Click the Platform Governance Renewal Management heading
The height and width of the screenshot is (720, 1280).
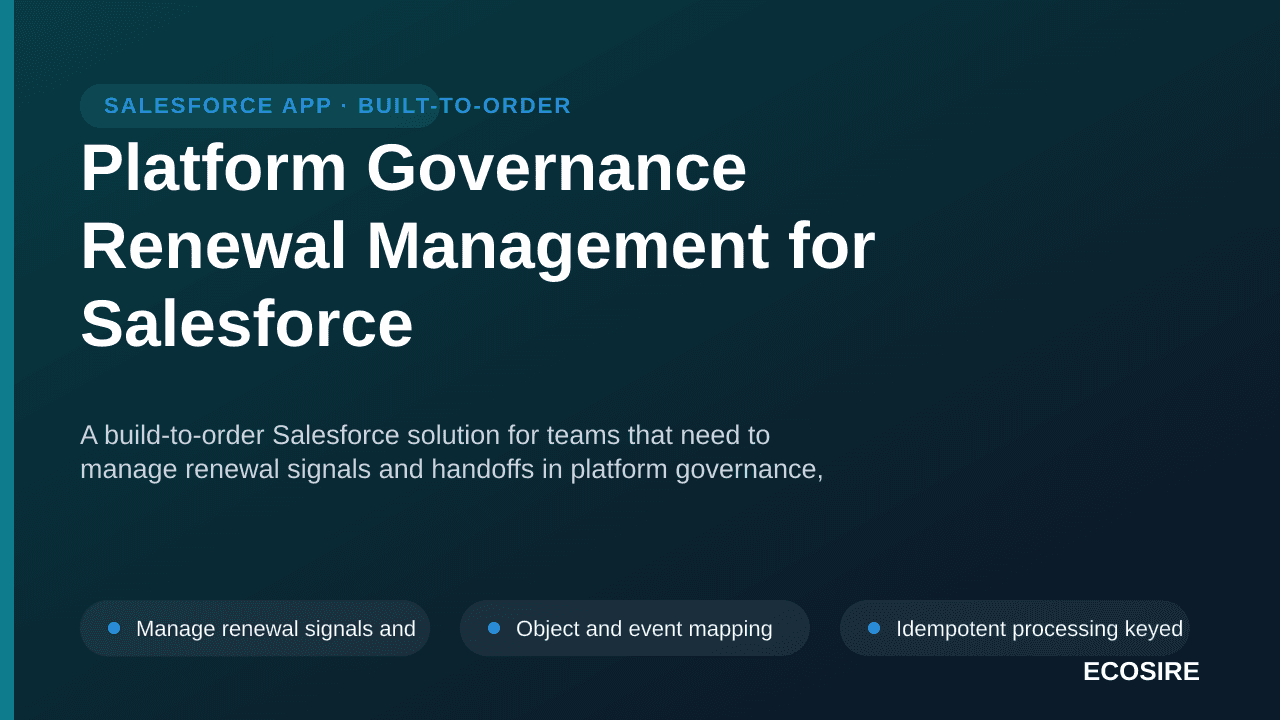coord(478,246)
